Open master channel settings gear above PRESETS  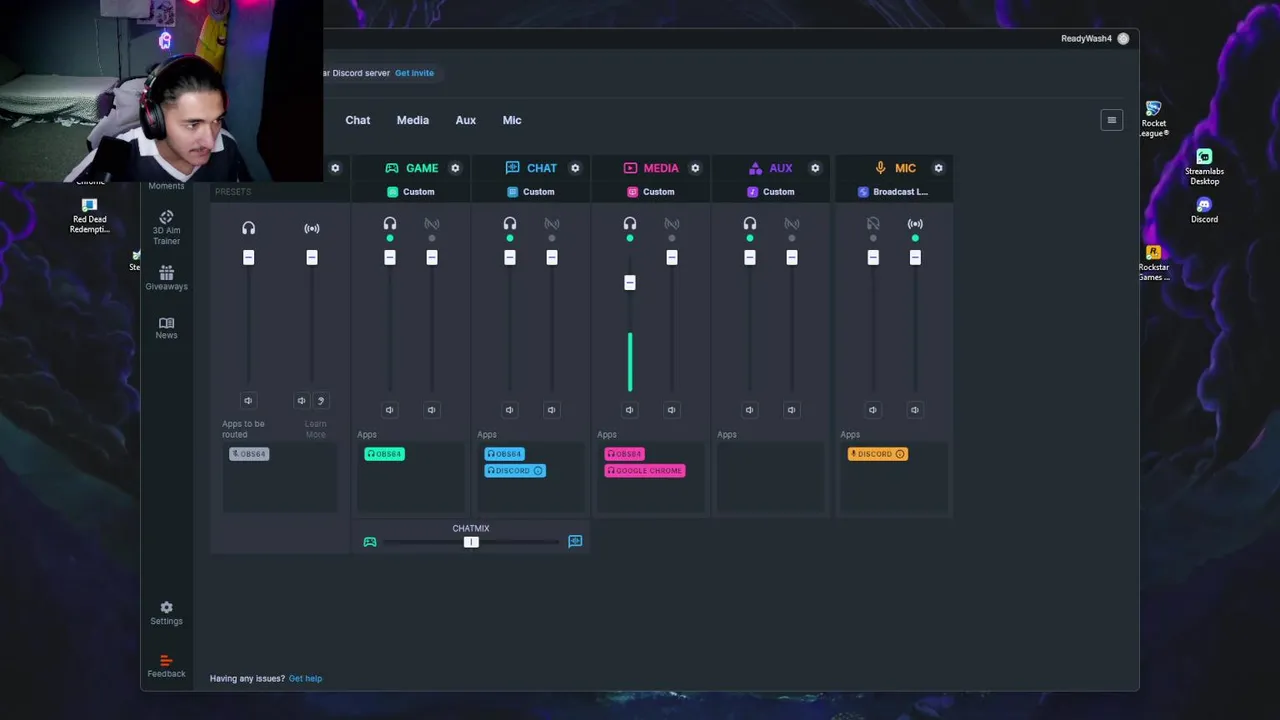click(335, 168)
